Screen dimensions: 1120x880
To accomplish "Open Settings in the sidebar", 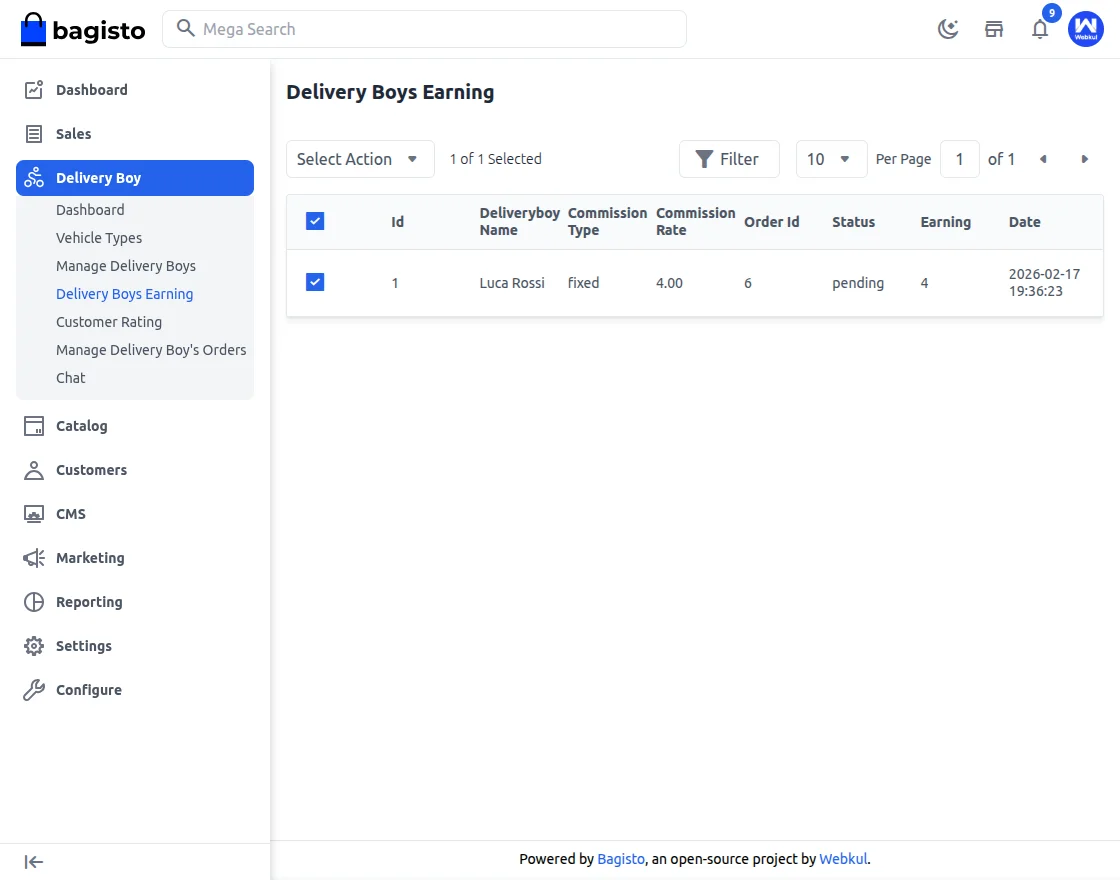I will click(84, 646).
